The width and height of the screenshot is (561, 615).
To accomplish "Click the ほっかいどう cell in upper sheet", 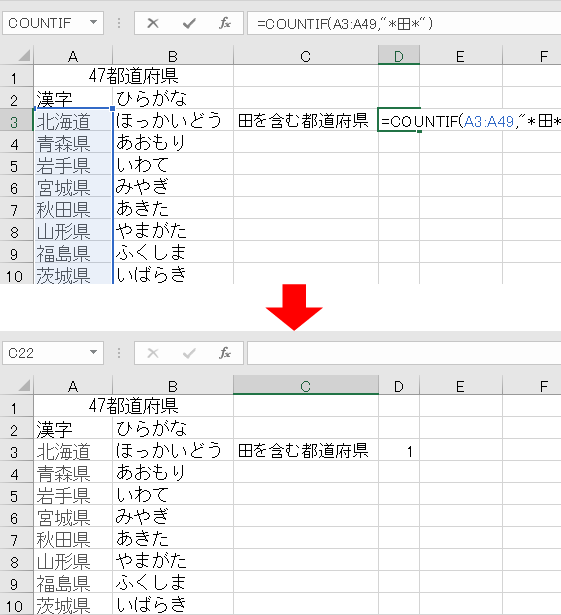I will 173,120.
